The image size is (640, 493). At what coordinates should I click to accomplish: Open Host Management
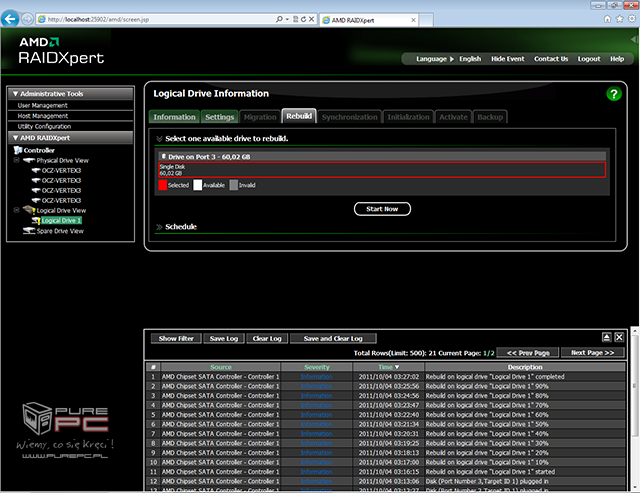pos(42,116)
